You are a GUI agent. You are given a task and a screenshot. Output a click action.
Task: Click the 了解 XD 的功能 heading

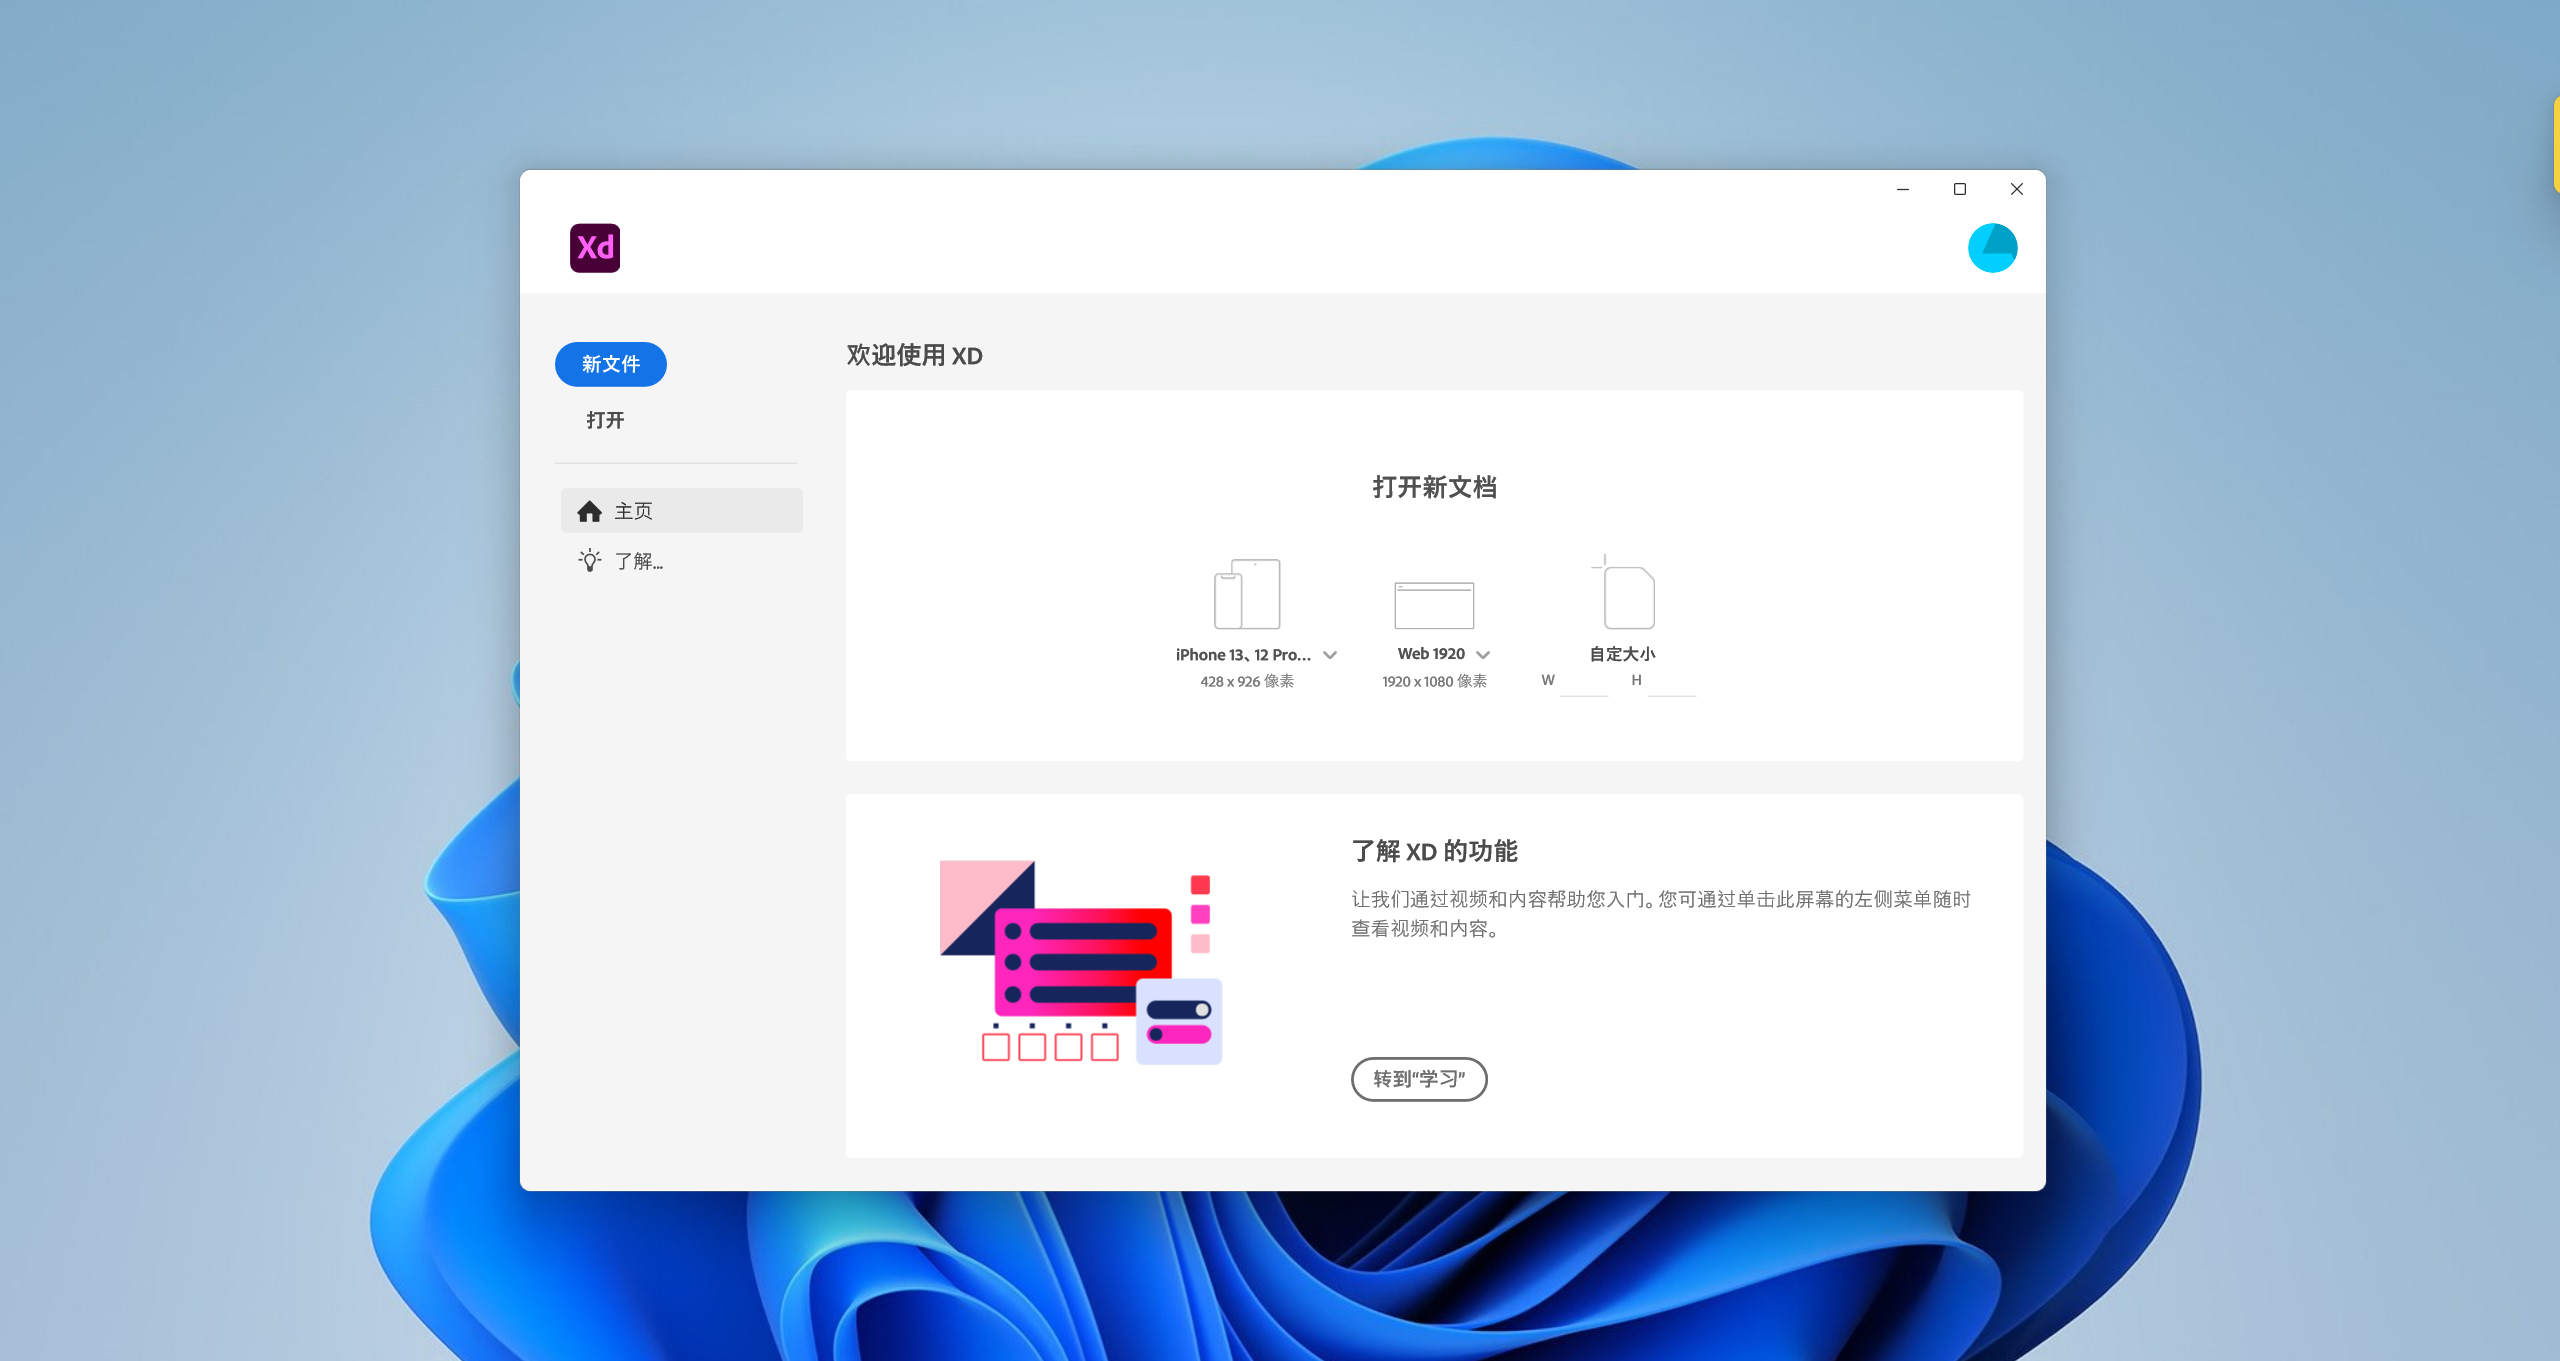pos(1434,851)
